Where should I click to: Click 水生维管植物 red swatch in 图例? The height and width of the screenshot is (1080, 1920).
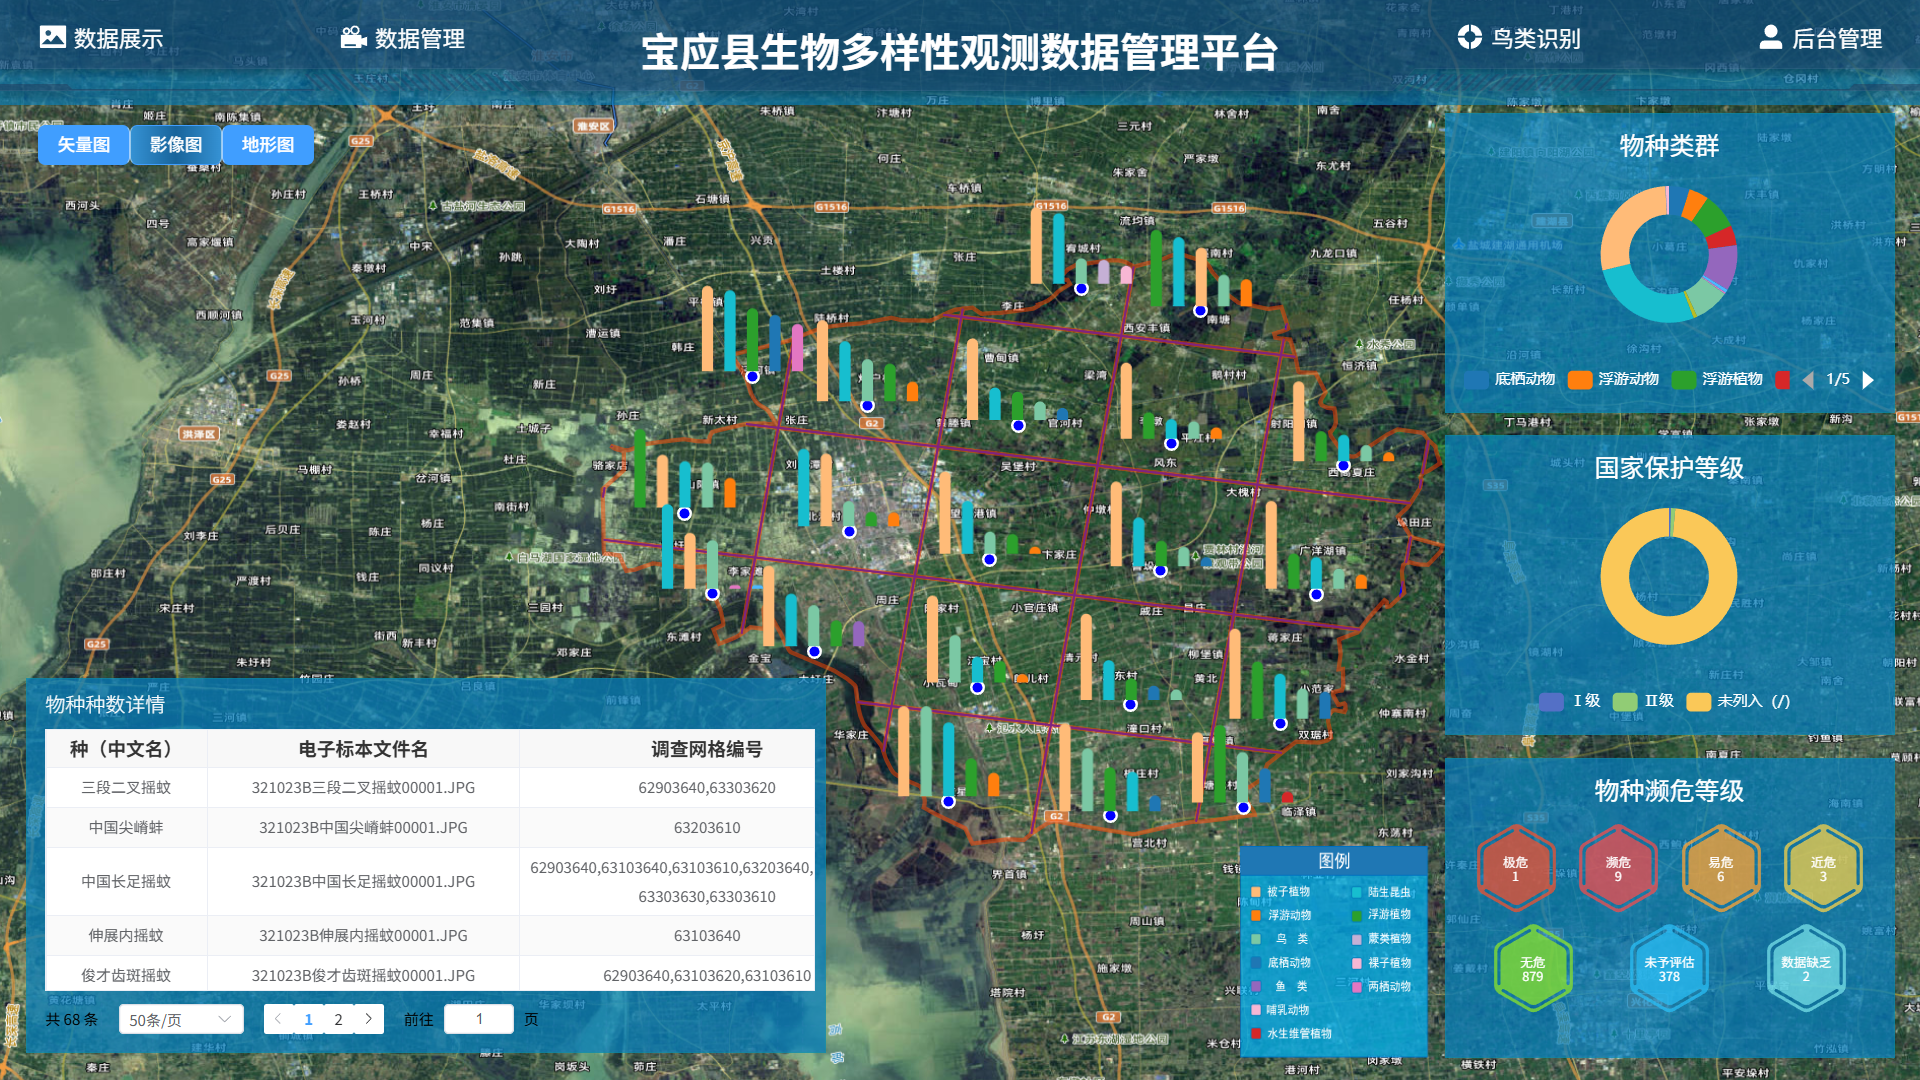(x=1256, y=1034)
